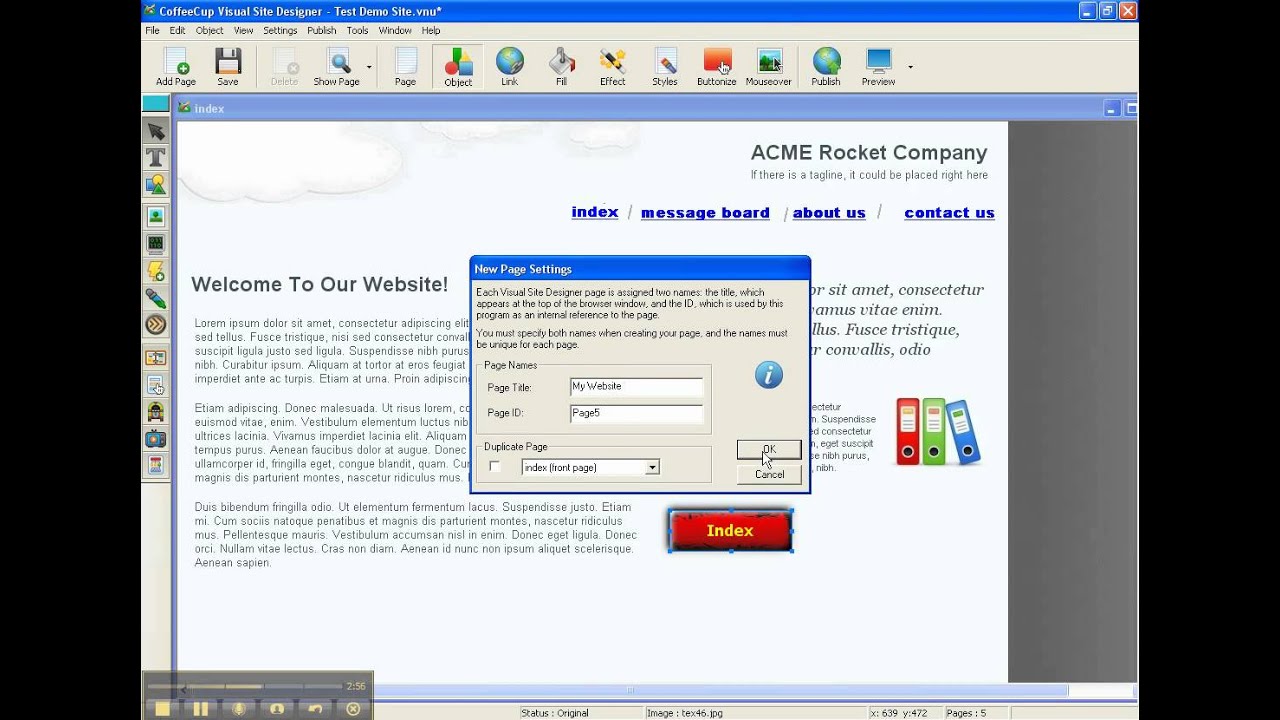Open the Tools menu

point(357,30)
